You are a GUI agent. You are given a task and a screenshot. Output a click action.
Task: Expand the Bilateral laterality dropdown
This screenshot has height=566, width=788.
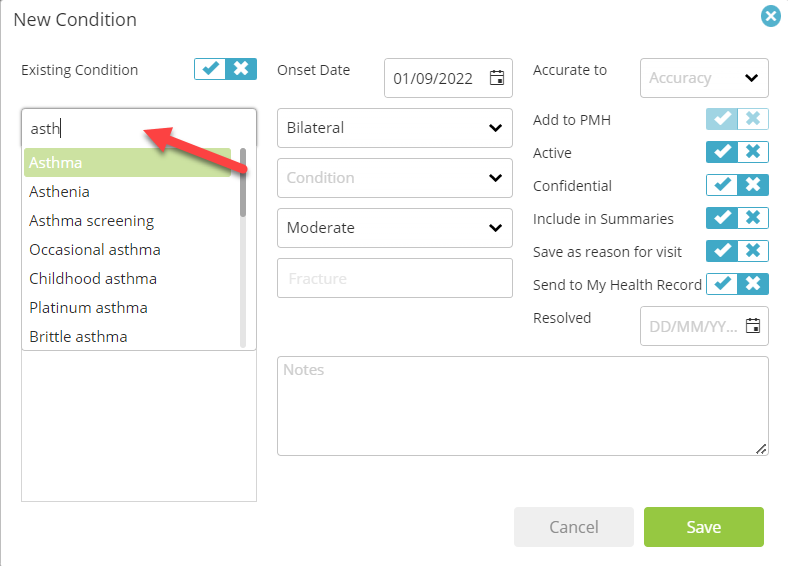(395, 128)
